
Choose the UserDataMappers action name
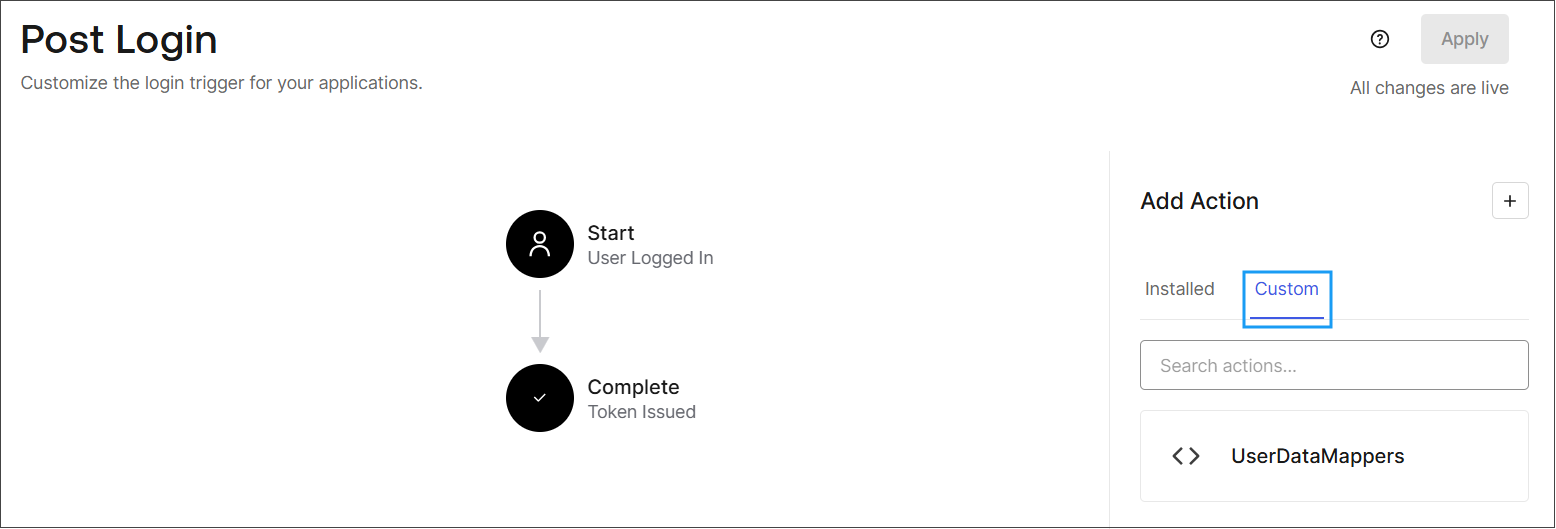click(x=1318, y=456)
